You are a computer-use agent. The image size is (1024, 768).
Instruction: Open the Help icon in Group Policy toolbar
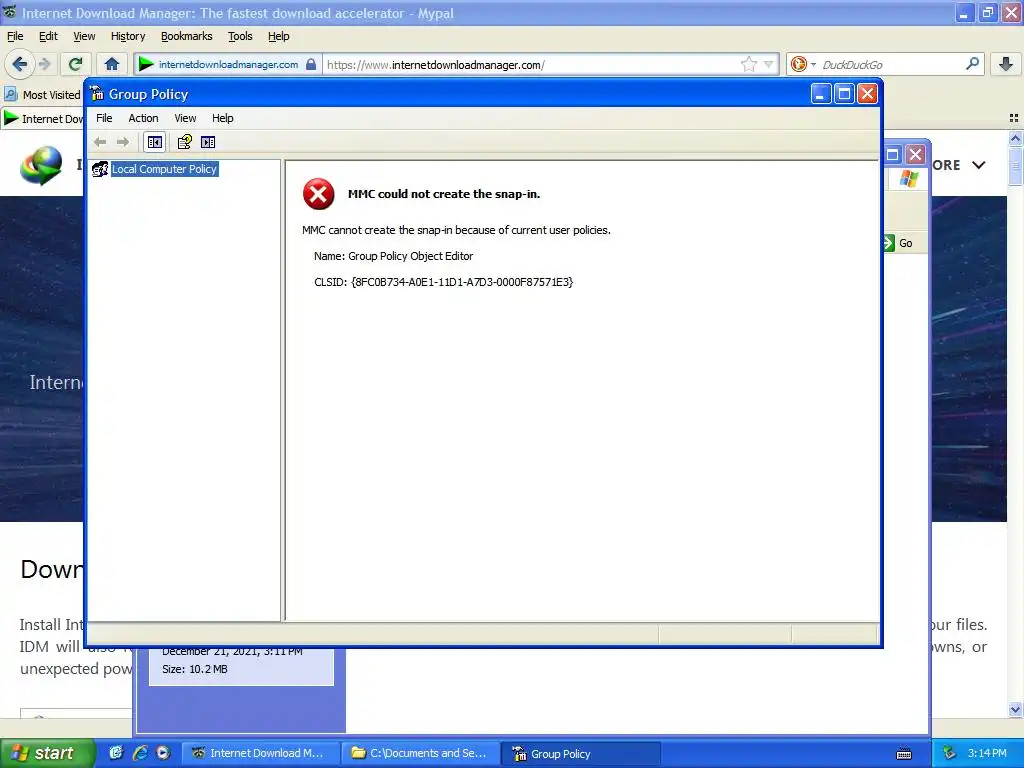coord(185,142)
